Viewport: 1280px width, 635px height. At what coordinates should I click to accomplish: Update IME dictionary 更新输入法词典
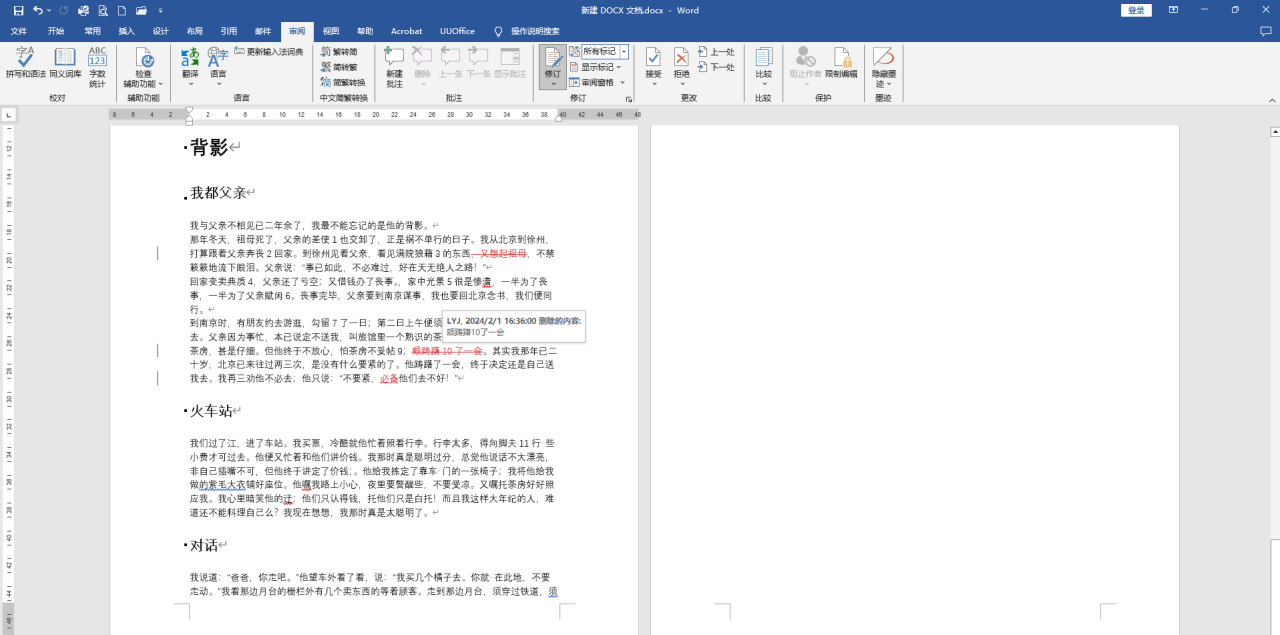pyautogui.click(x=268, y=52)
